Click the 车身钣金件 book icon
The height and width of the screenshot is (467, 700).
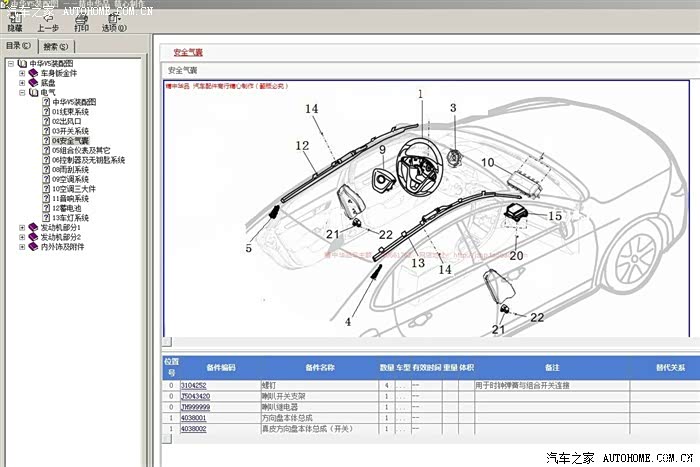33,73
